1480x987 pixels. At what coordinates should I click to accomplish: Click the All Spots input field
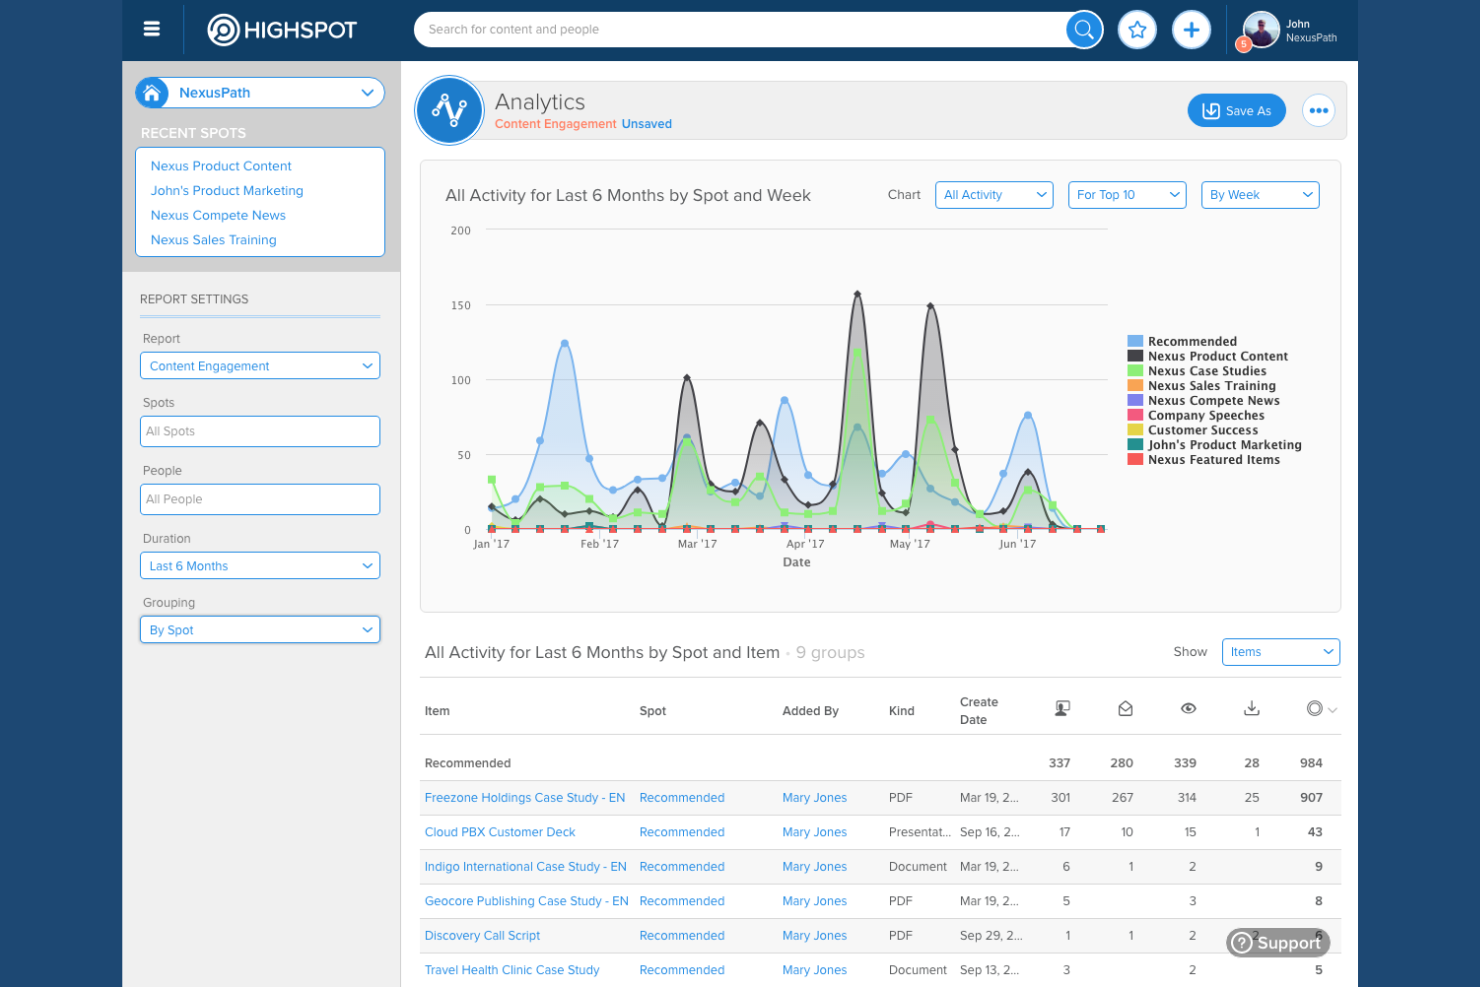(x=260, y=431)
